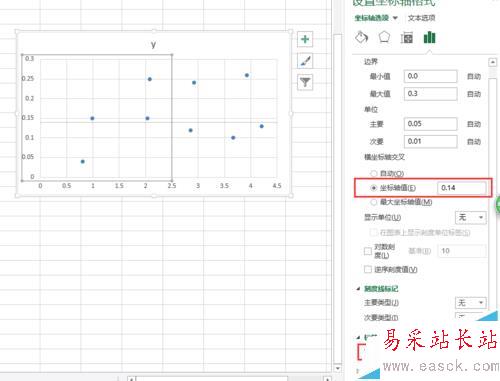Open the 显示单位 dropdown showing 无
500x381 pixels.
(470, 217)
